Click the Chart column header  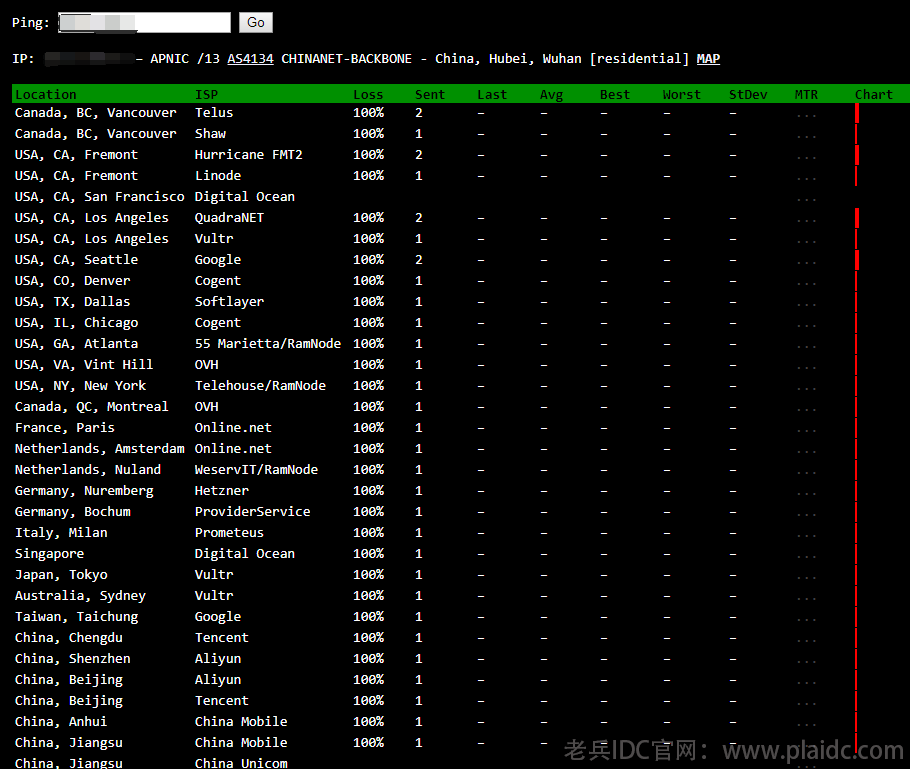click(873, 95)
